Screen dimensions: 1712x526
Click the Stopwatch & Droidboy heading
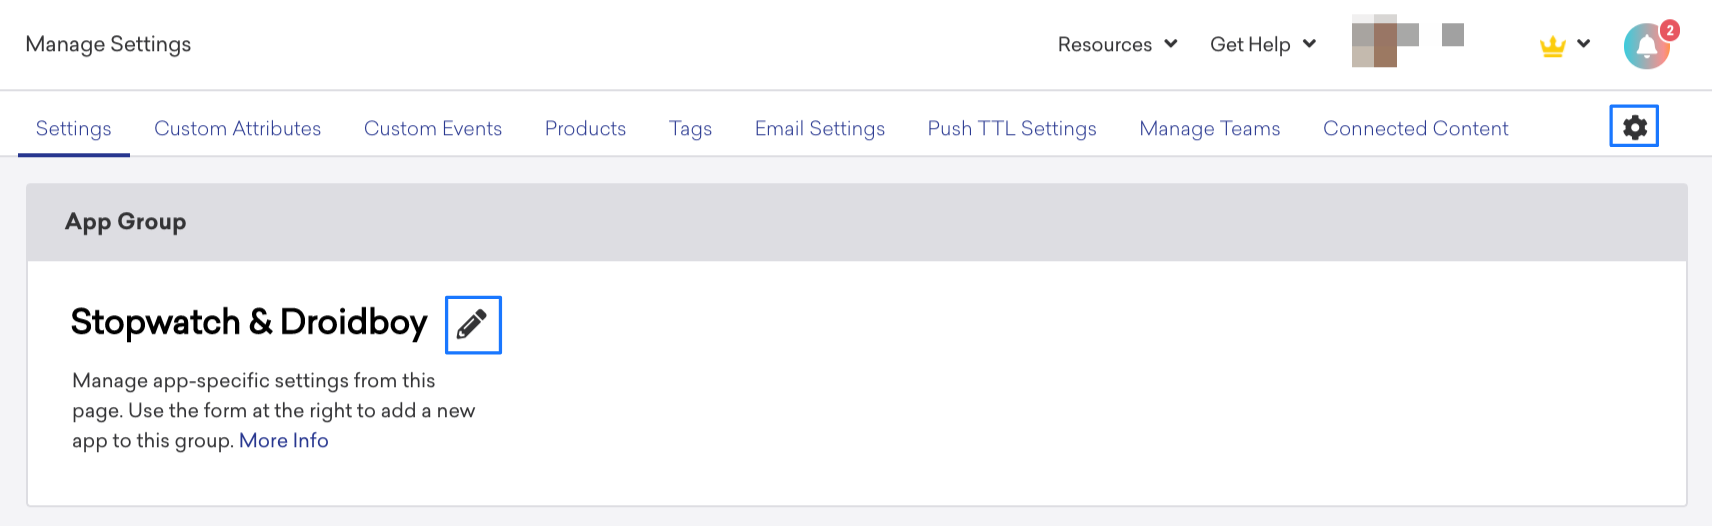pyautogui.click(x=249, y=322)
